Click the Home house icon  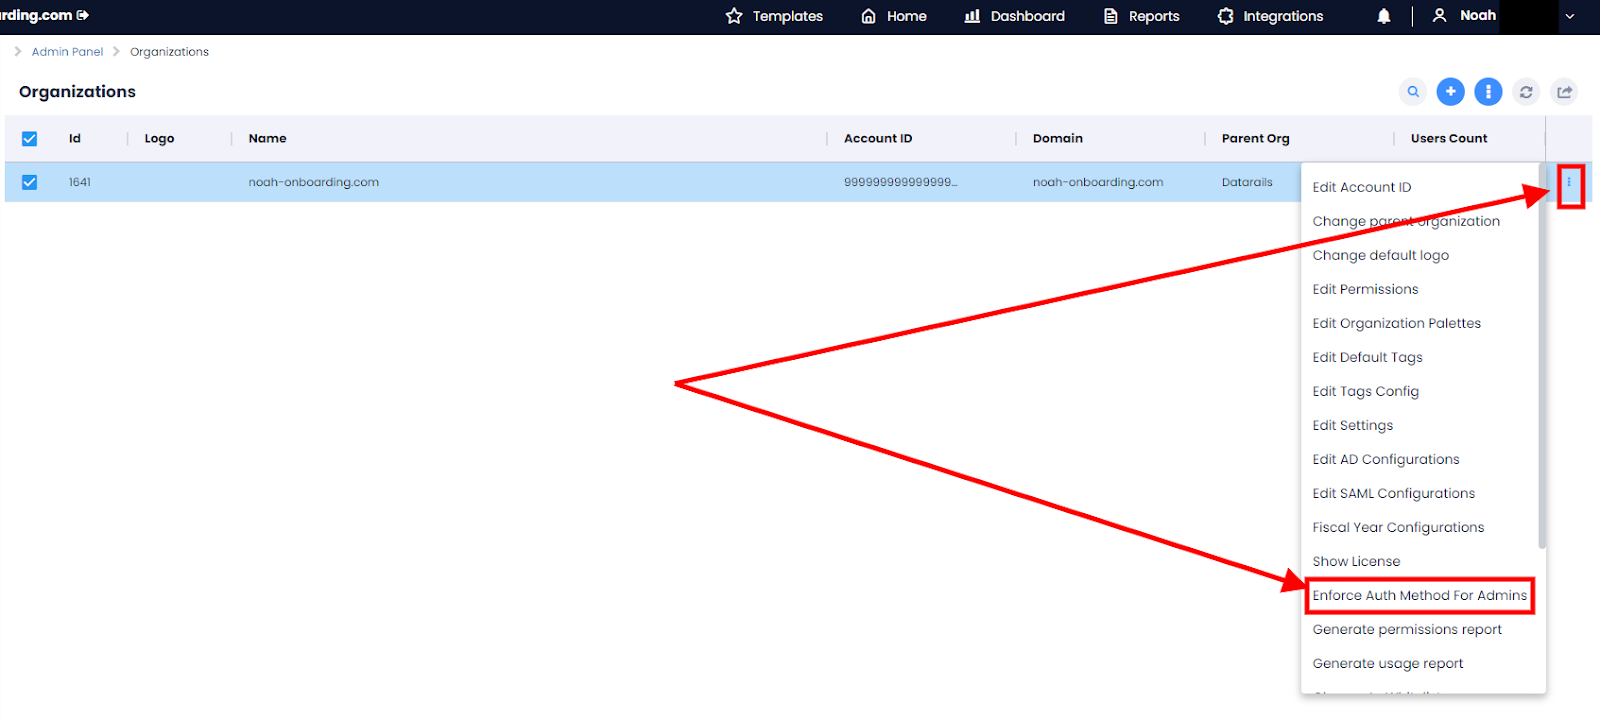(x=868, y=16)
